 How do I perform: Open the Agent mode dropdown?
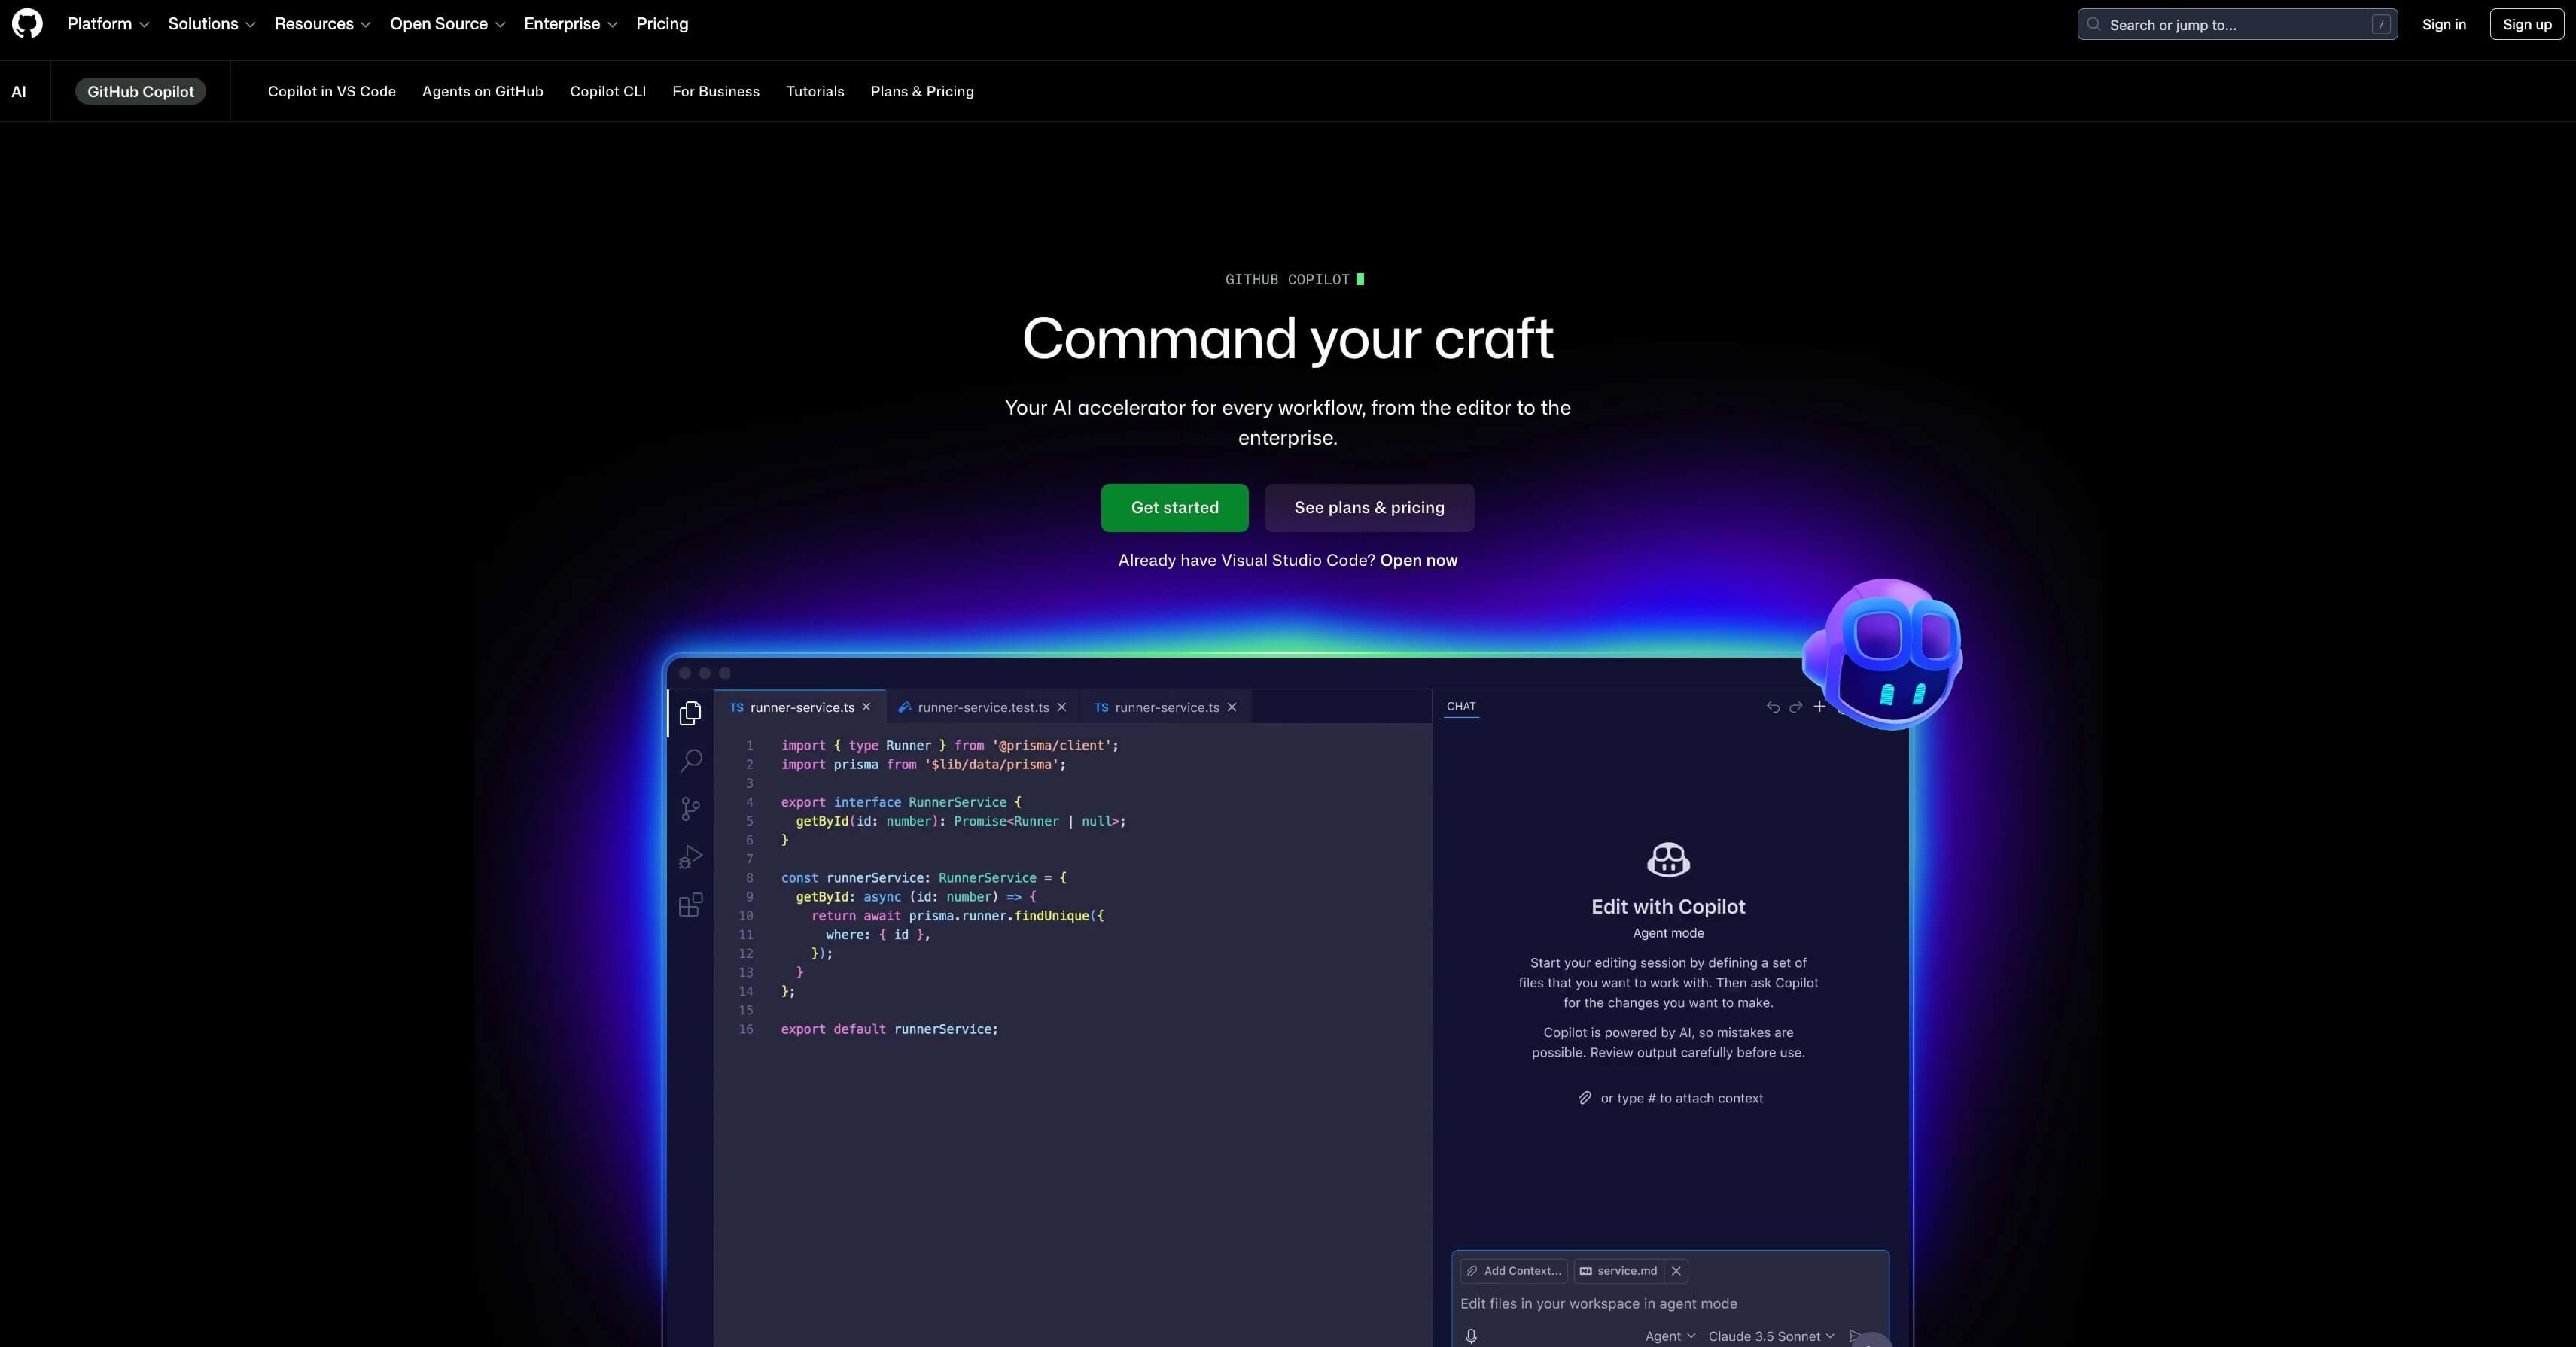[1670, 1336]
